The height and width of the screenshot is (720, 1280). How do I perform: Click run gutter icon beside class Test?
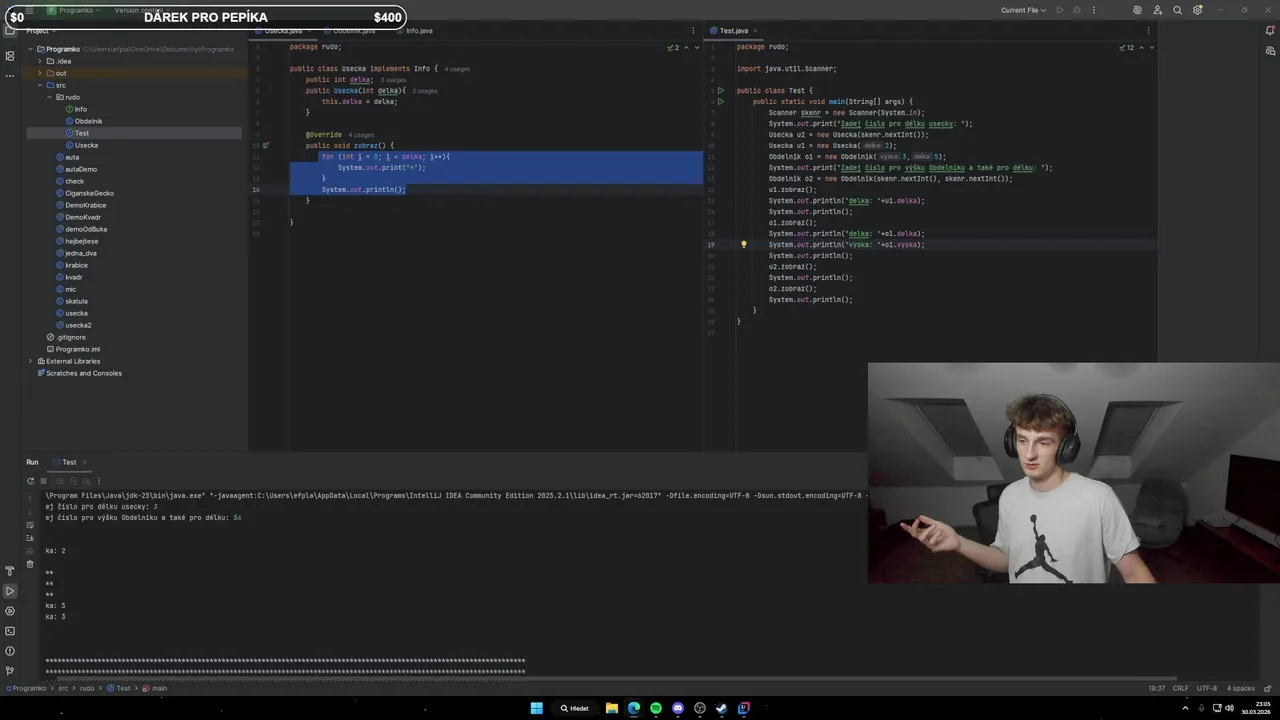pyautogui.click(x=720, y=91)
